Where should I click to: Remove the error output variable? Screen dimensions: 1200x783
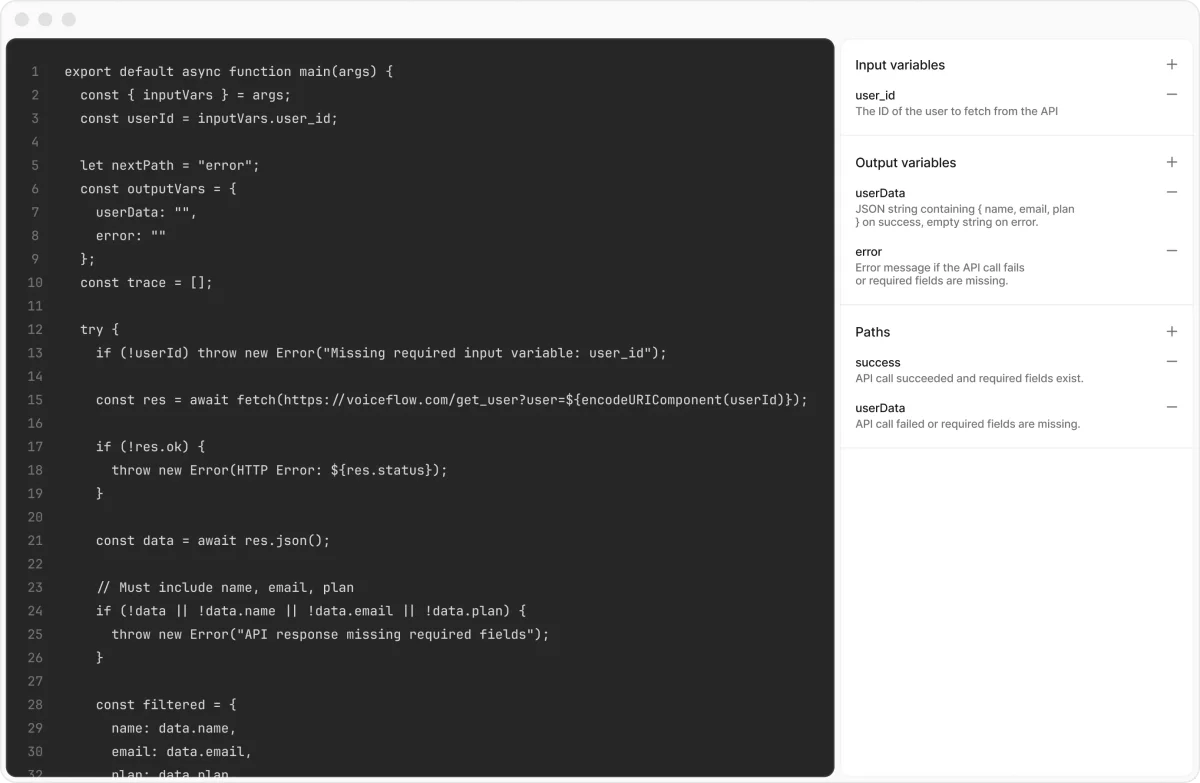1171,251
